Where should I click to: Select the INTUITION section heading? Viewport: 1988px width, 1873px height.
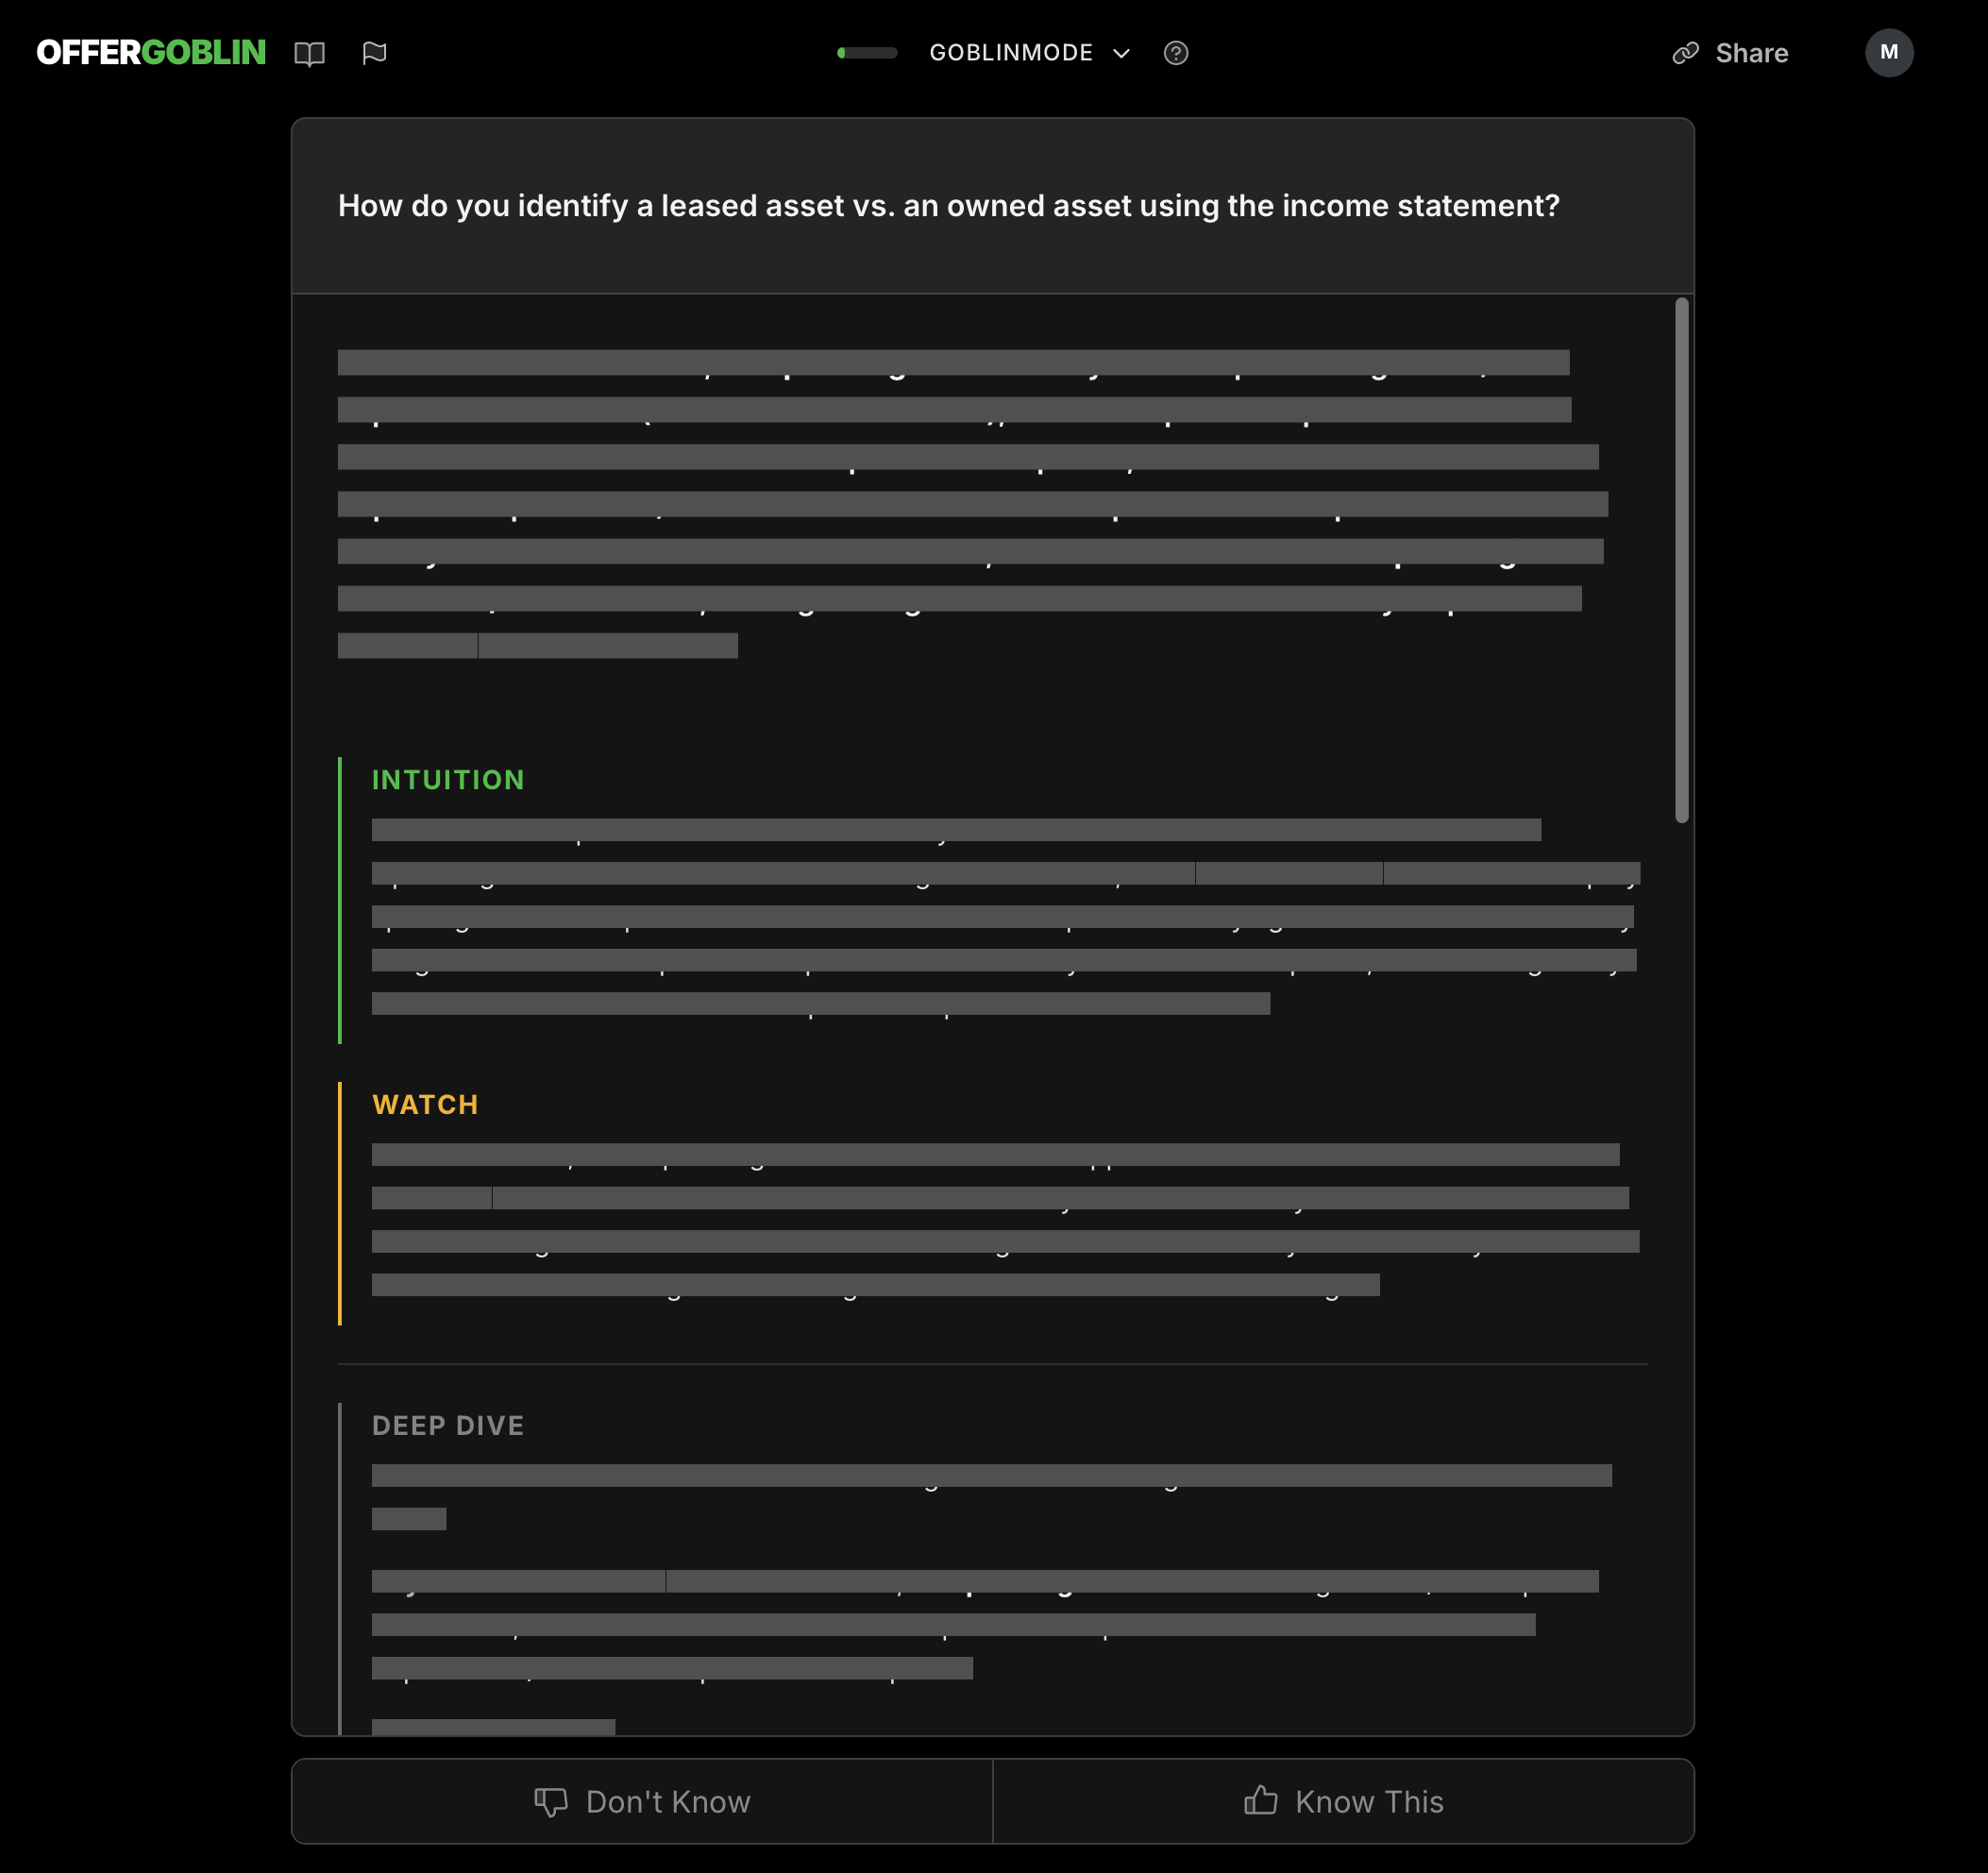[x=447, y=780]
